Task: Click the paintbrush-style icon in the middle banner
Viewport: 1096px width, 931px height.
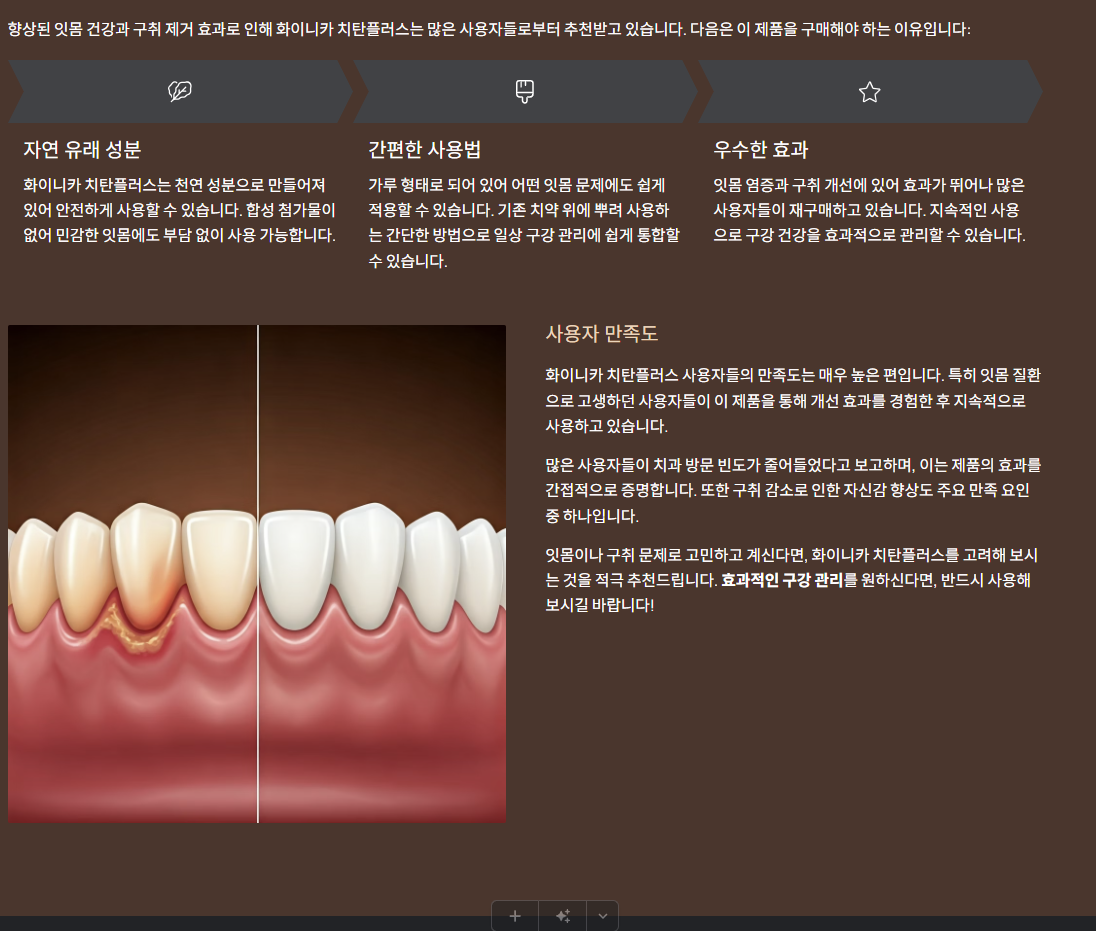Action: [524, 91]
